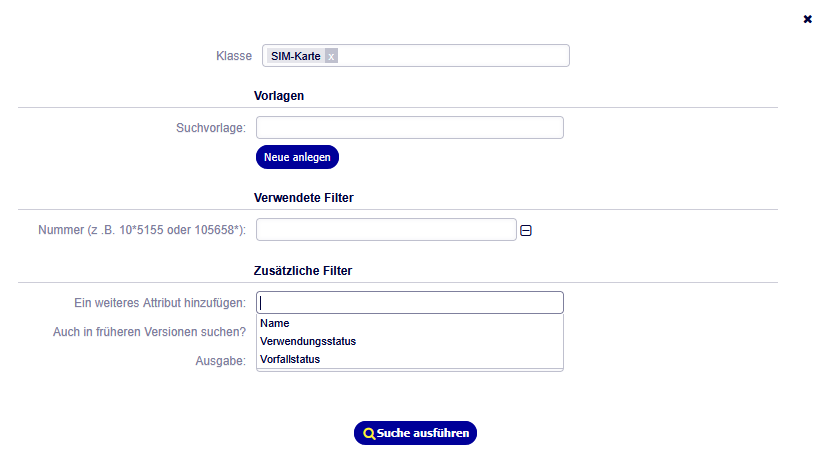
Task: Click the Zusätzliche Filter section heading
Action: (303, 270)
